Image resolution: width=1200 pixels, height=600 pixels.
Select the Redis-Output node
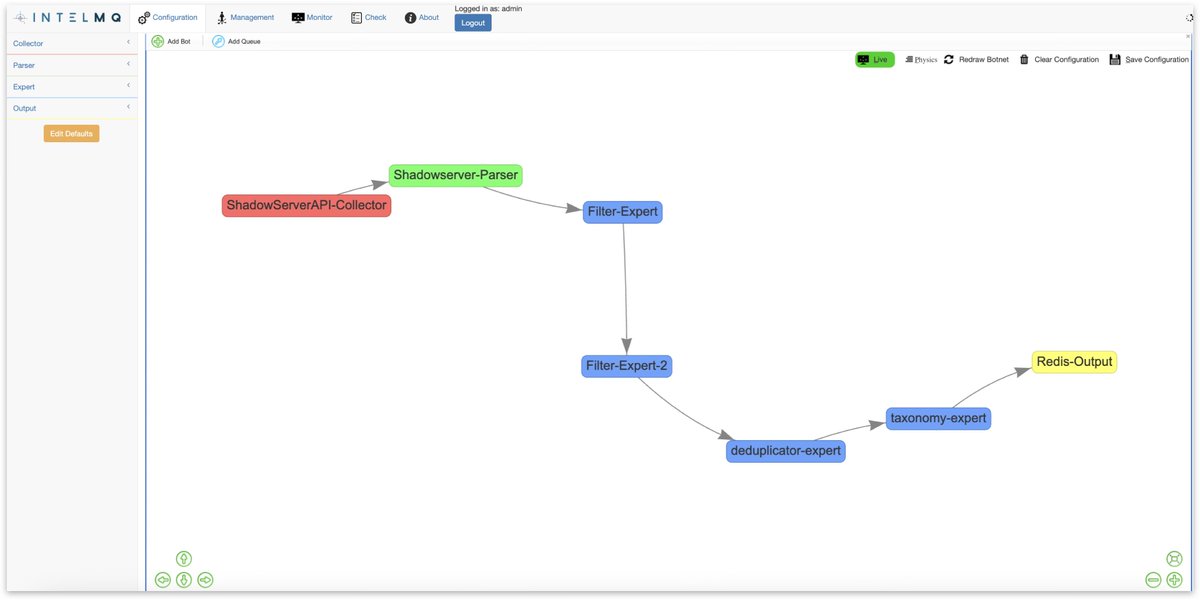point(1074,362)
